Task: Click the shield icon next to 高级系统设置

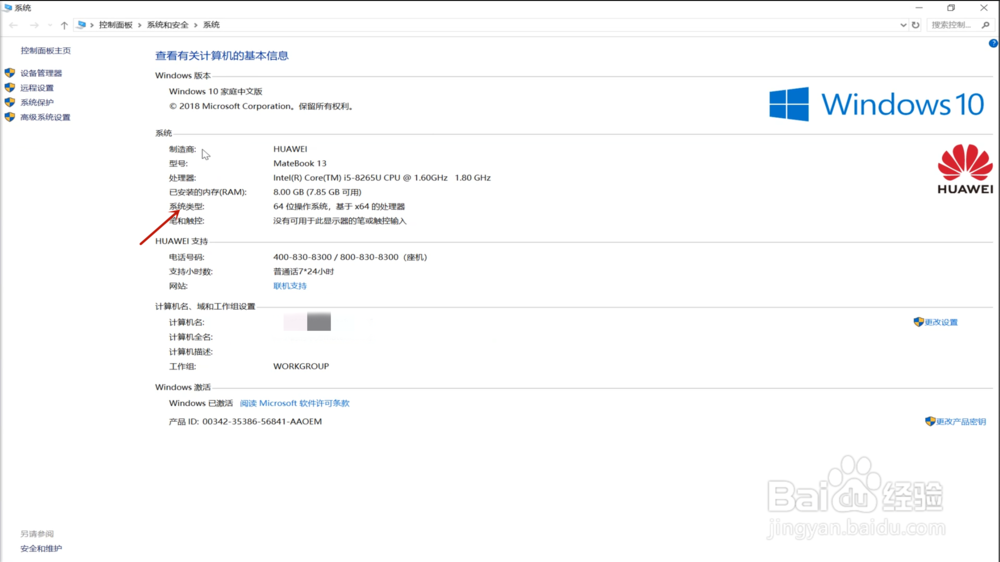Action: [10, 117]
